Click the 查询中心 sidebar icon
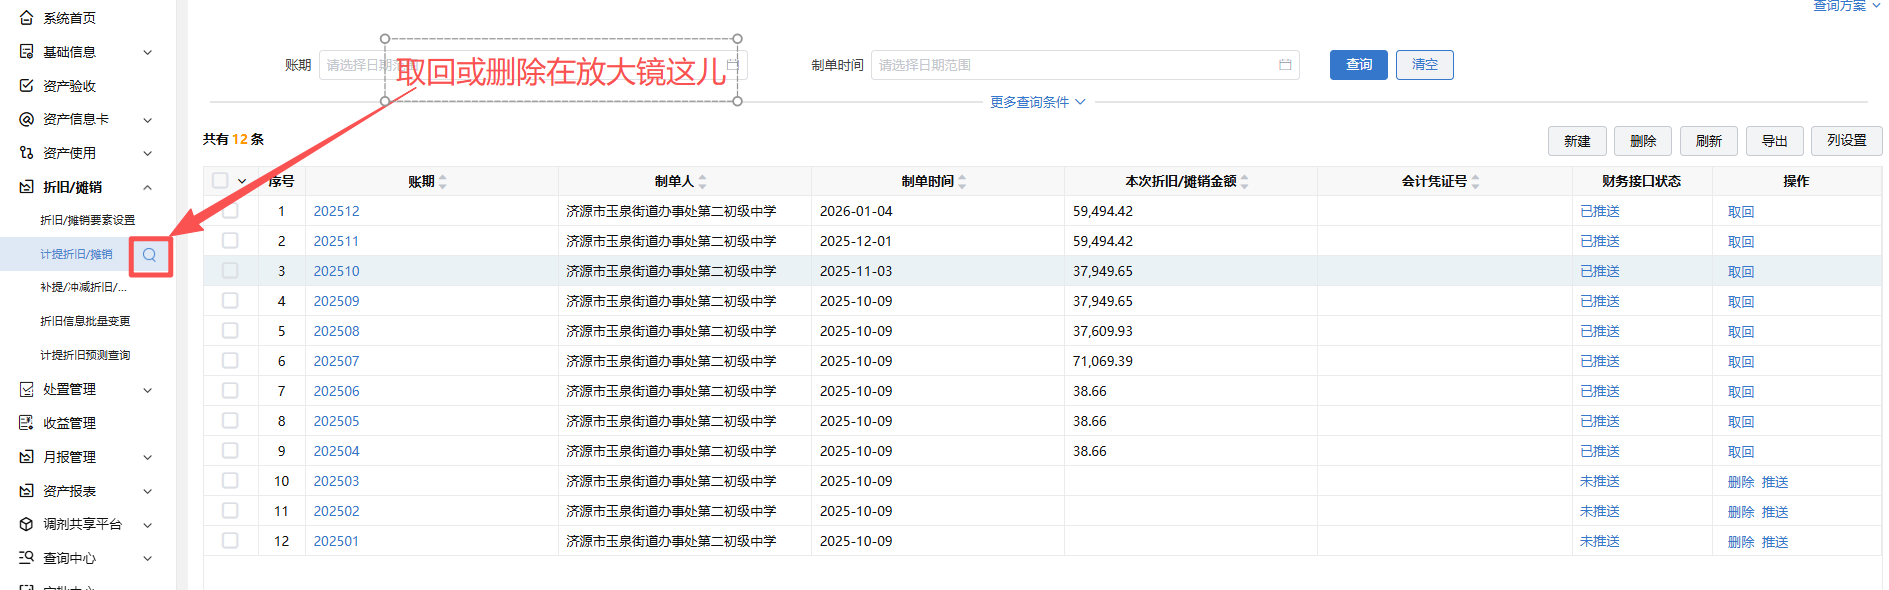 pos(27,558)
